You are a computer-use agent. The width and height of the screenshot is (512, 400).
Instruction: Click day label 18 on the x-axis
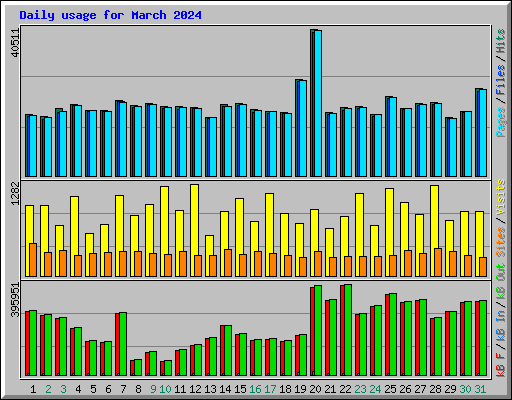[x=285, y=389]
